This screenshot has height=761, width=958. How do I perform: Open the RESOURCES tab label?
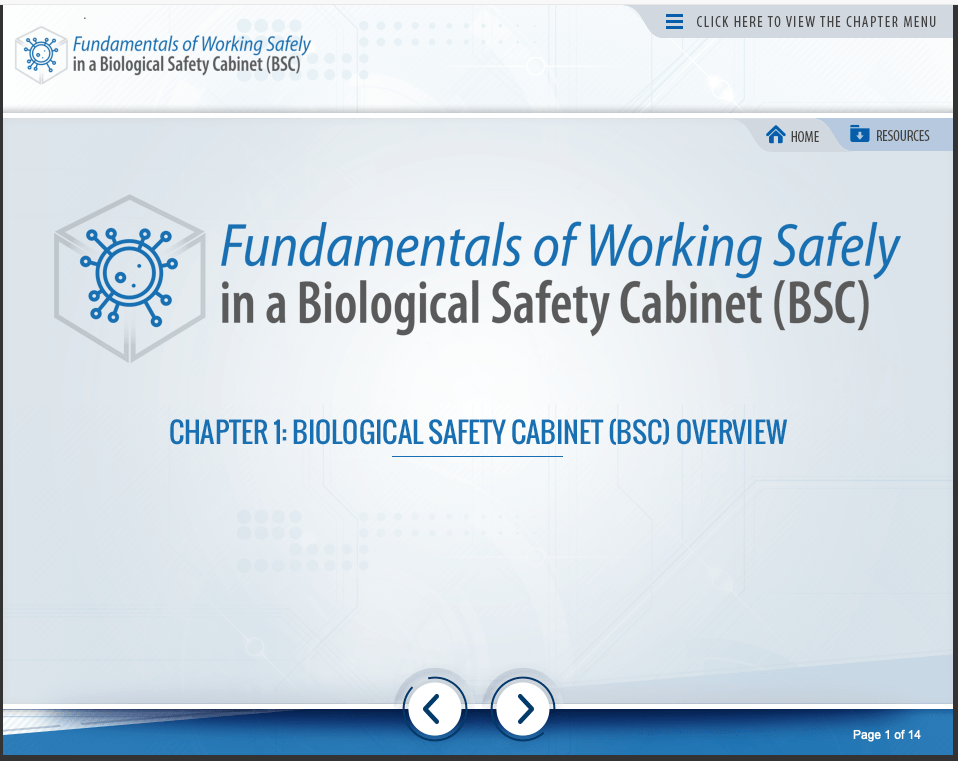click(x=902, y=136)
